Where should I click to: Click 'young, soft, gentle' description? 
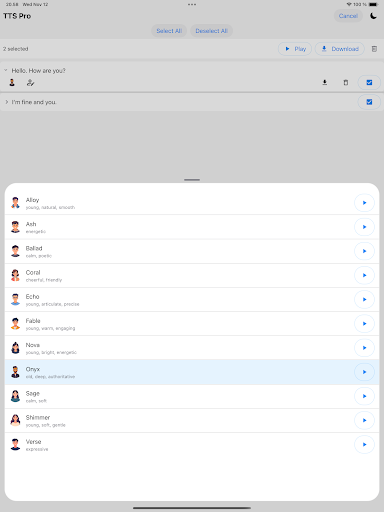click(46, 425)
